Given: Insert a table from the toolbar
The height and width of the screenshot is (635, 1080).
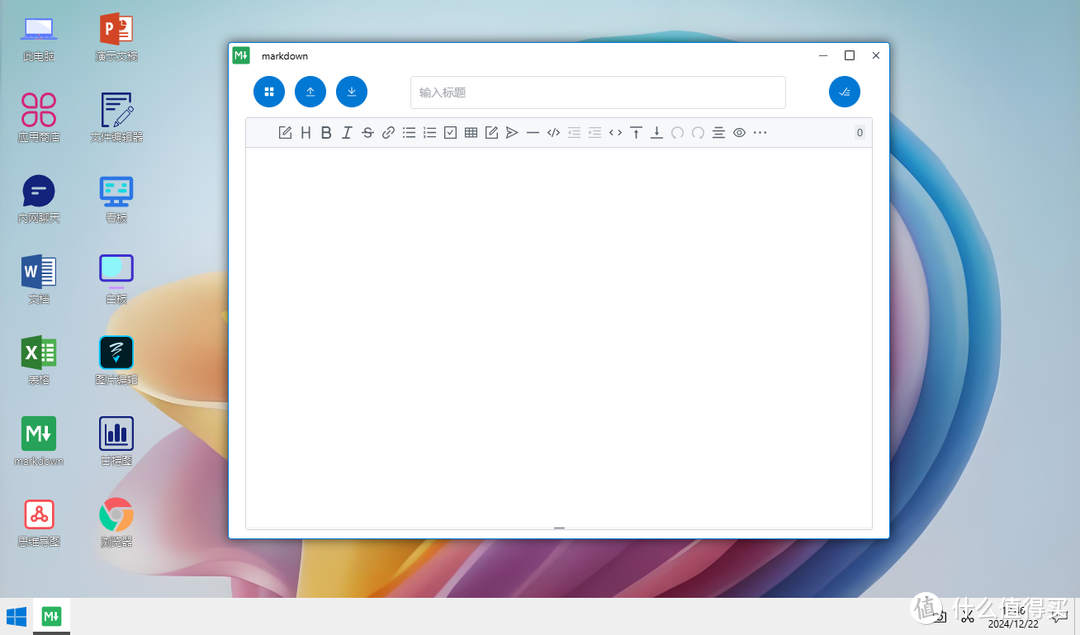Looking at the screenshot, I should (x=471, y=133).
